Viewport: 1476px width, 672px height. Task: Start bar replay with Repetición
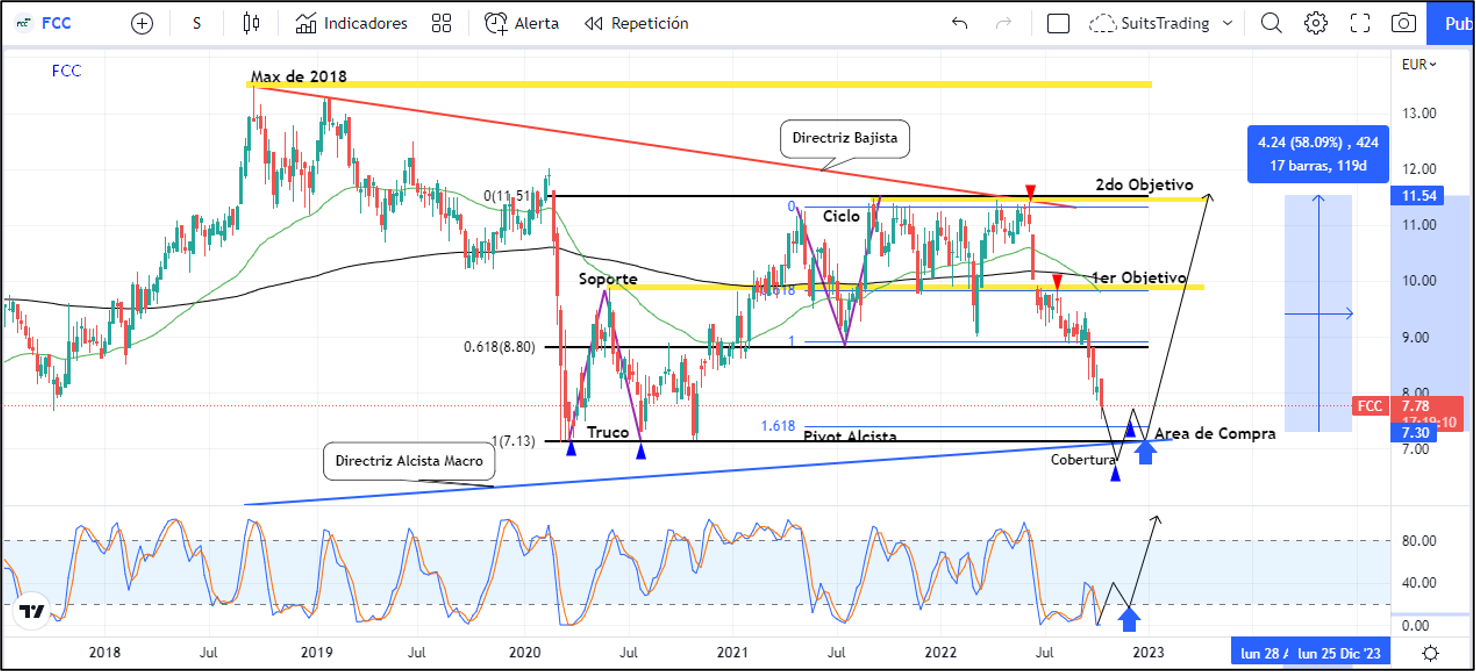tap(636, 23)
